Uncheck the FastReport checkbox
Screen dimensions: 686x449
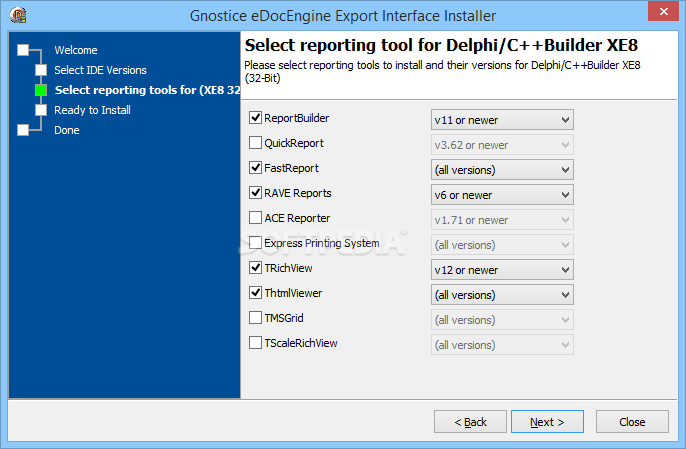click(255, 168)
